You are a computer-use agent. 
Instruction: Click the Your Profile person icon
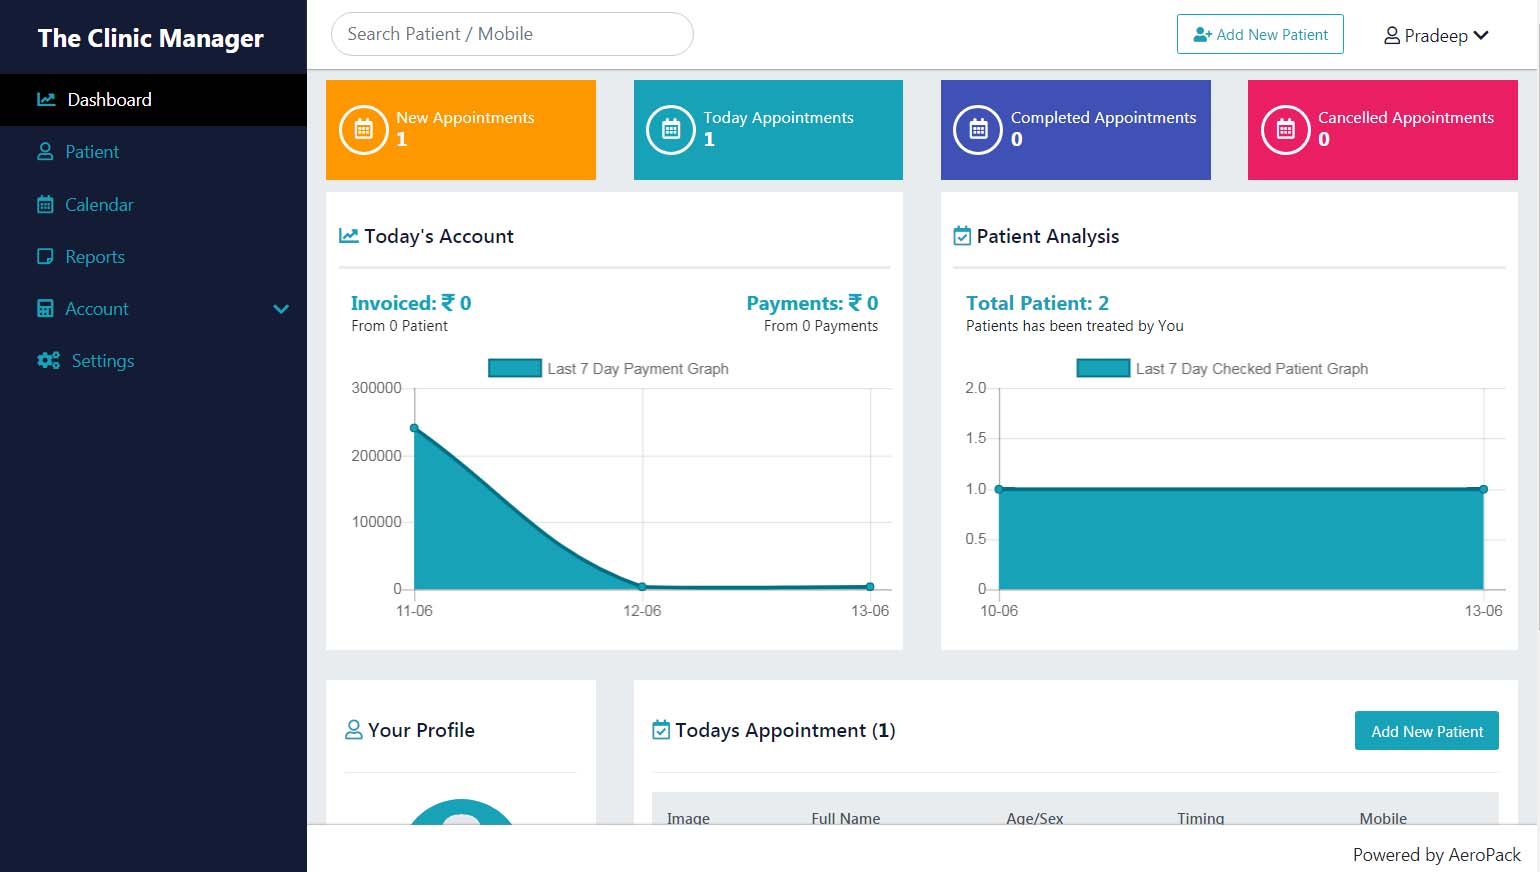tap(354, 730)
